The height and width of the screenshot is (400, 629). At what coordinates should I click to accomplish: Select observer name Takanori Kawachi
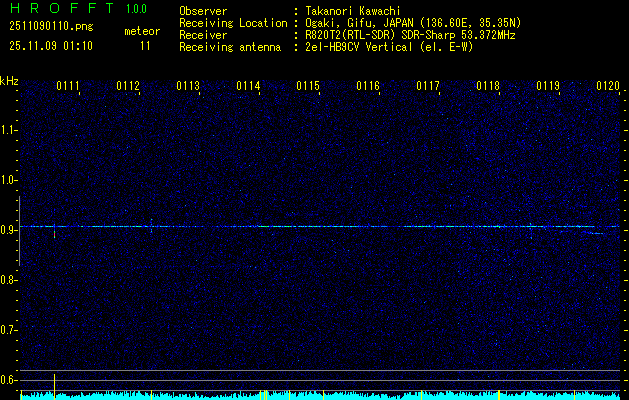(353, 11)
